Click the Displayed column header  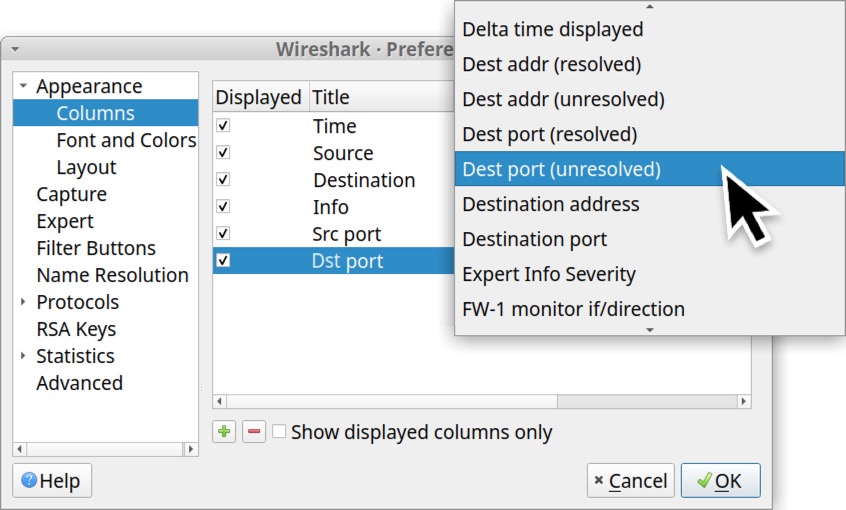pyautogui.click(x=261, y=97)
